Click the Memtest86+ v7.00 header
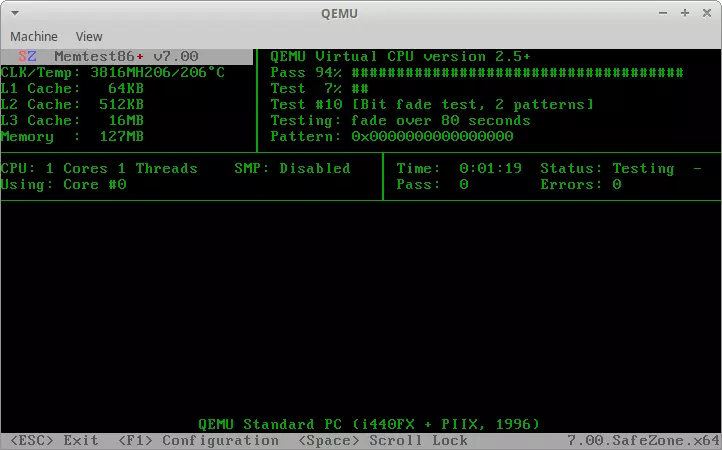722x450 pixels. pyautogui.click(x=126, y=57)
